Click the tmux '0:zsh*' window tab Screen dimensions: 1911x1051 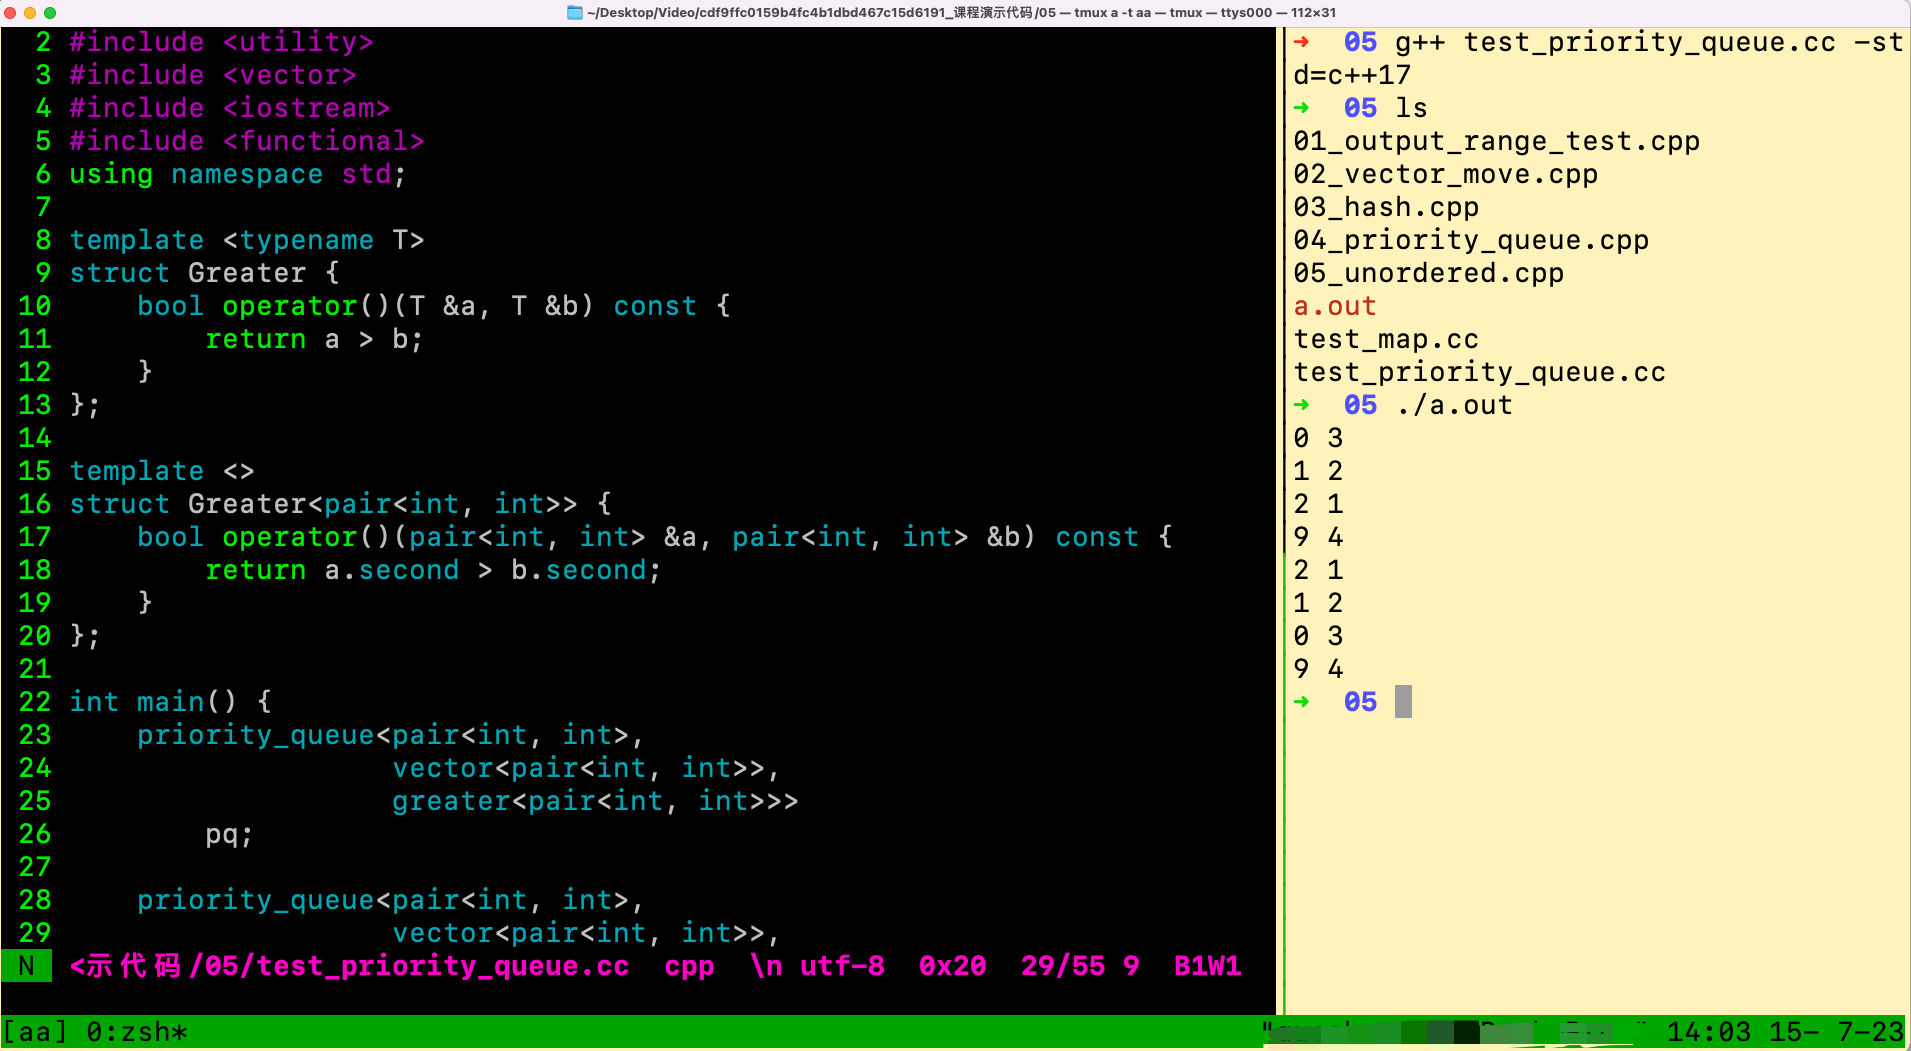[137, 1032]
